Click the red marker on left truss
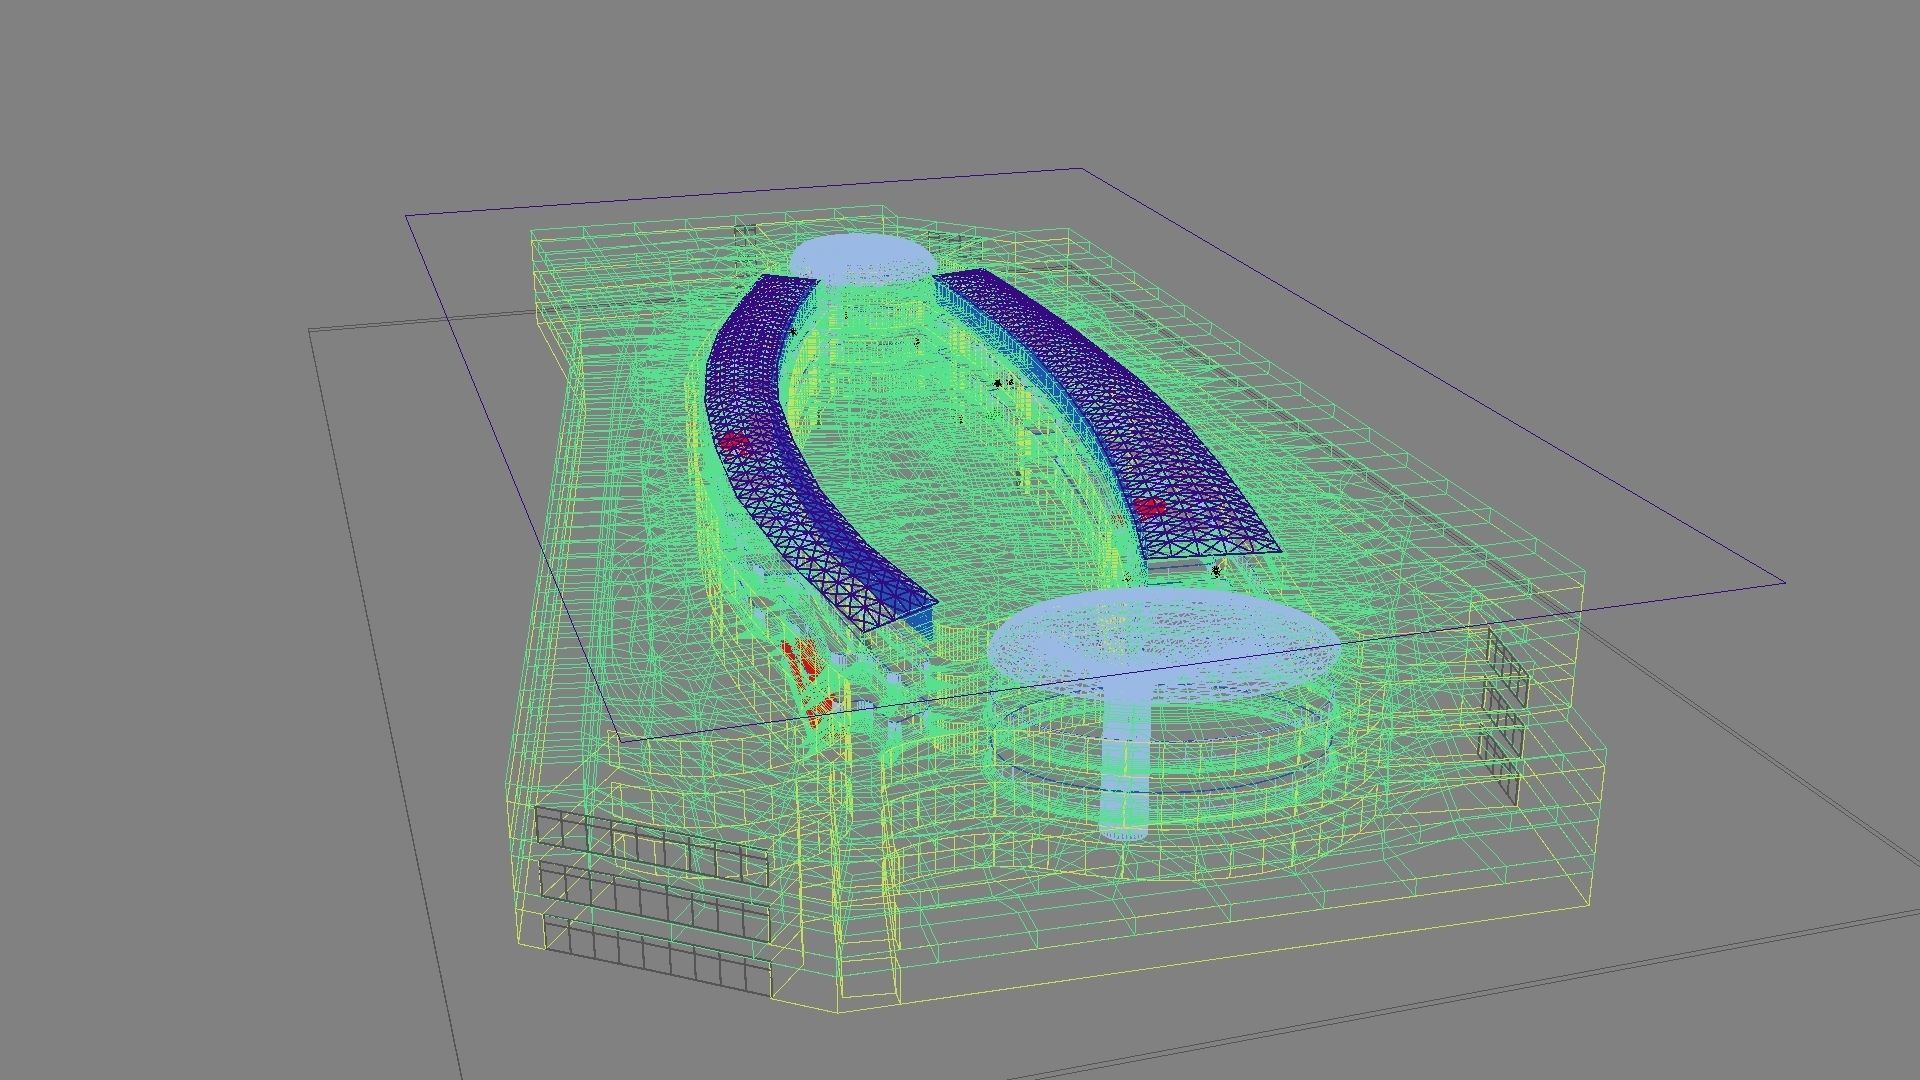Screen dimensions: 1920x1080 (x=735, y=441)
